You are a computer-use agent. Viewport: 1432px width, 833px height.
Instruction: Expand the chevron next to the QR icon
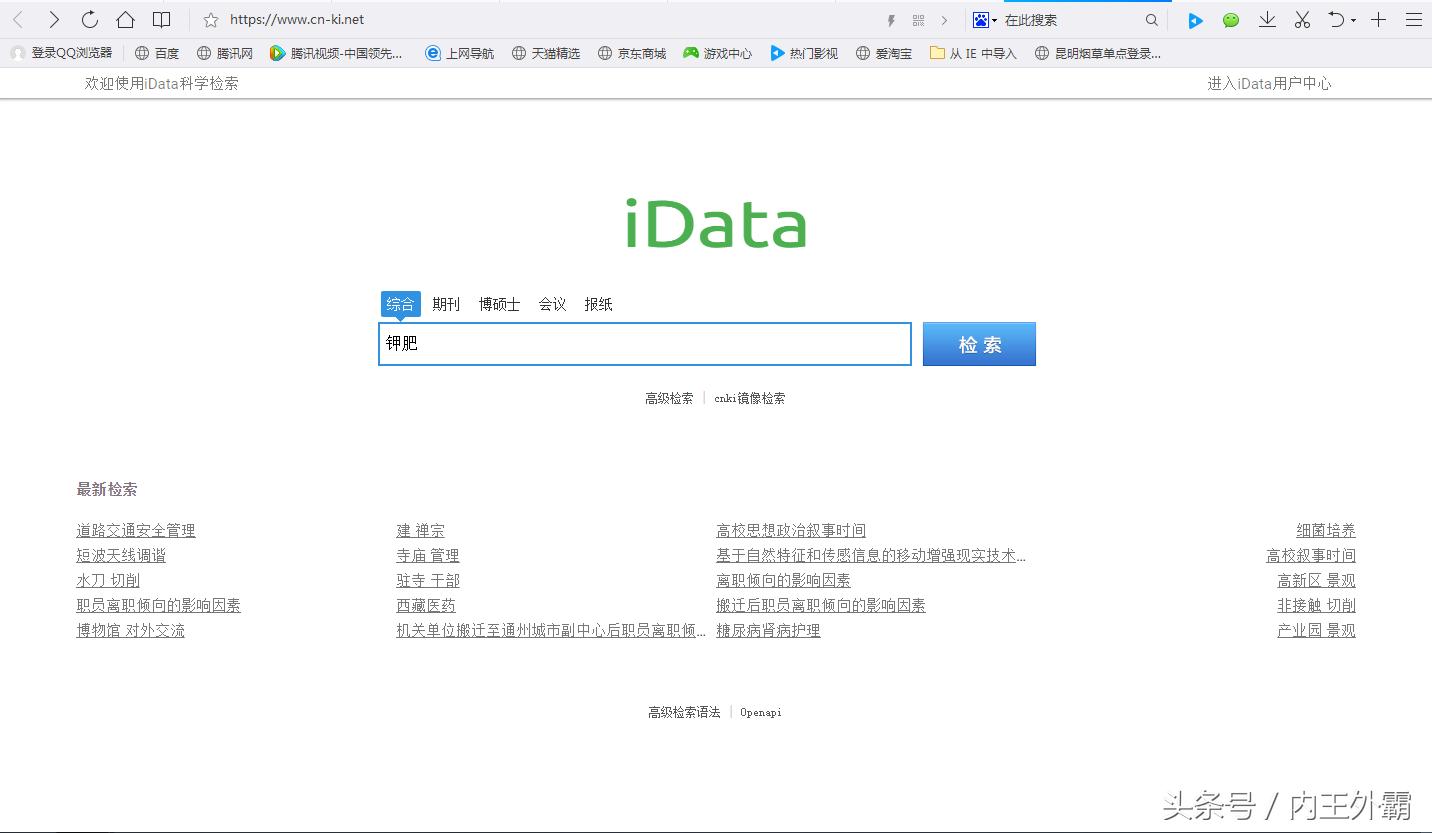pos(945,19)
